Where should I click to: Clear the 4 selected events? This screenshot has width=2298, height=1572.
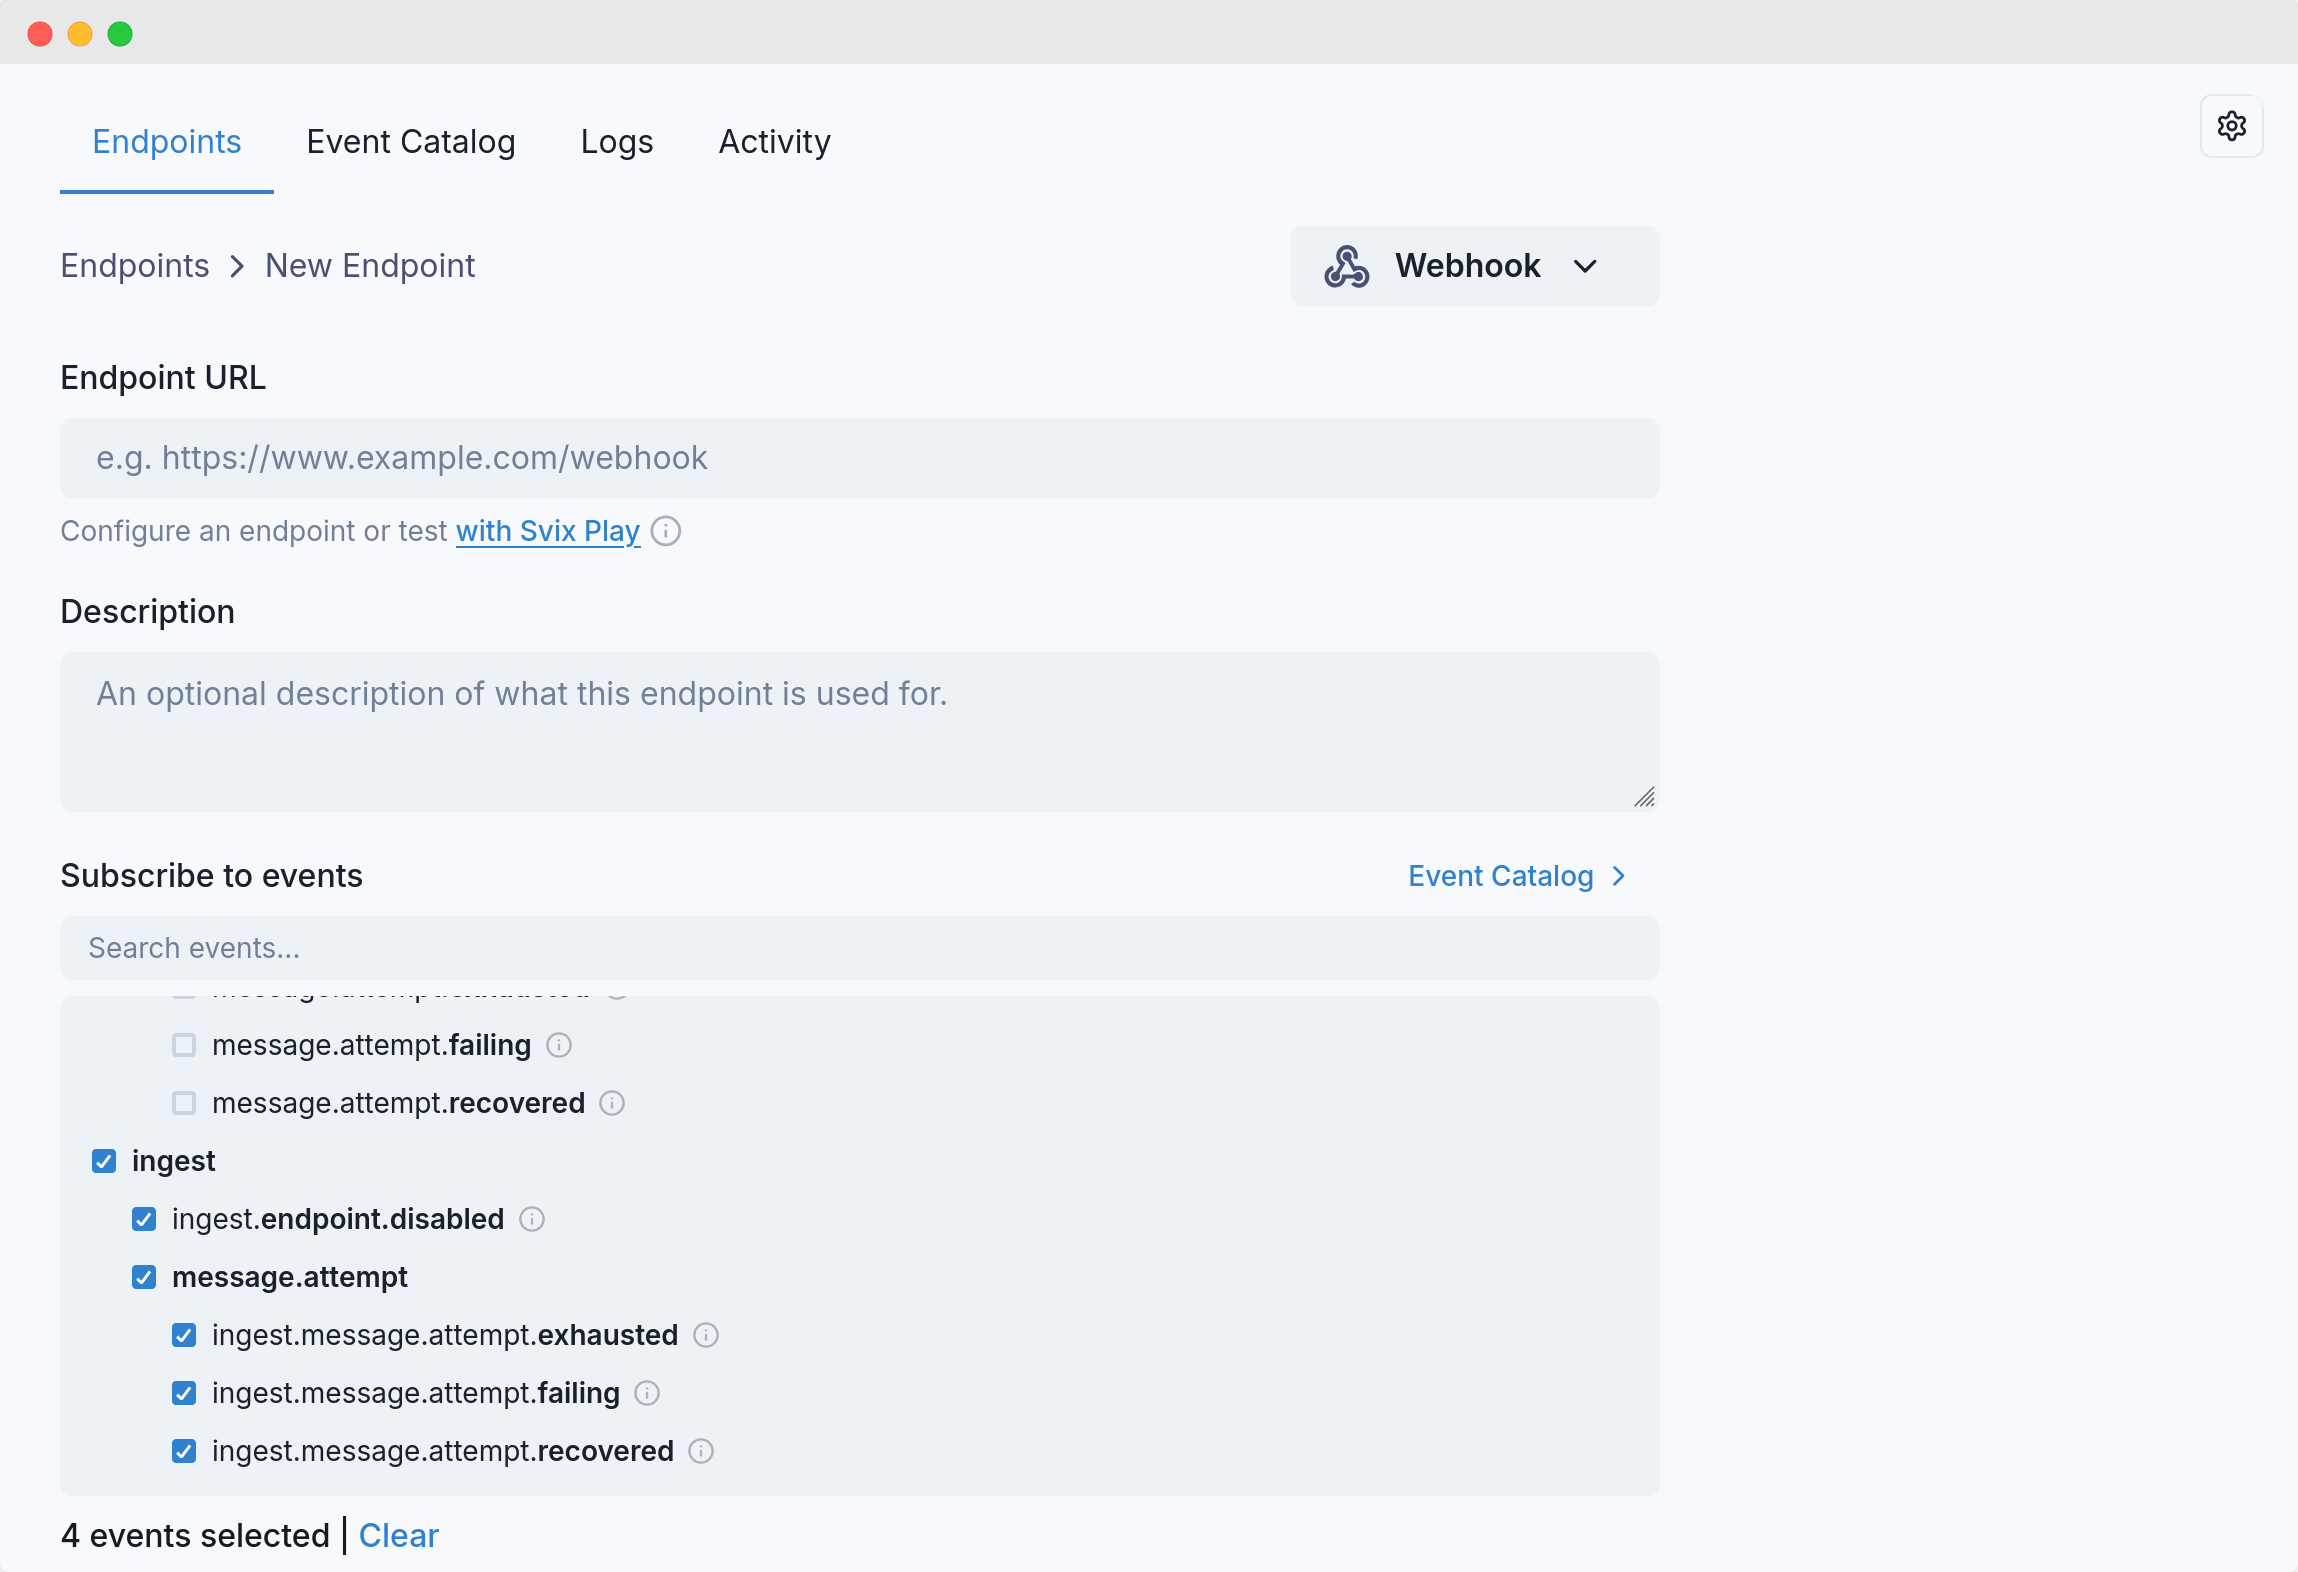click(398, 1536)
